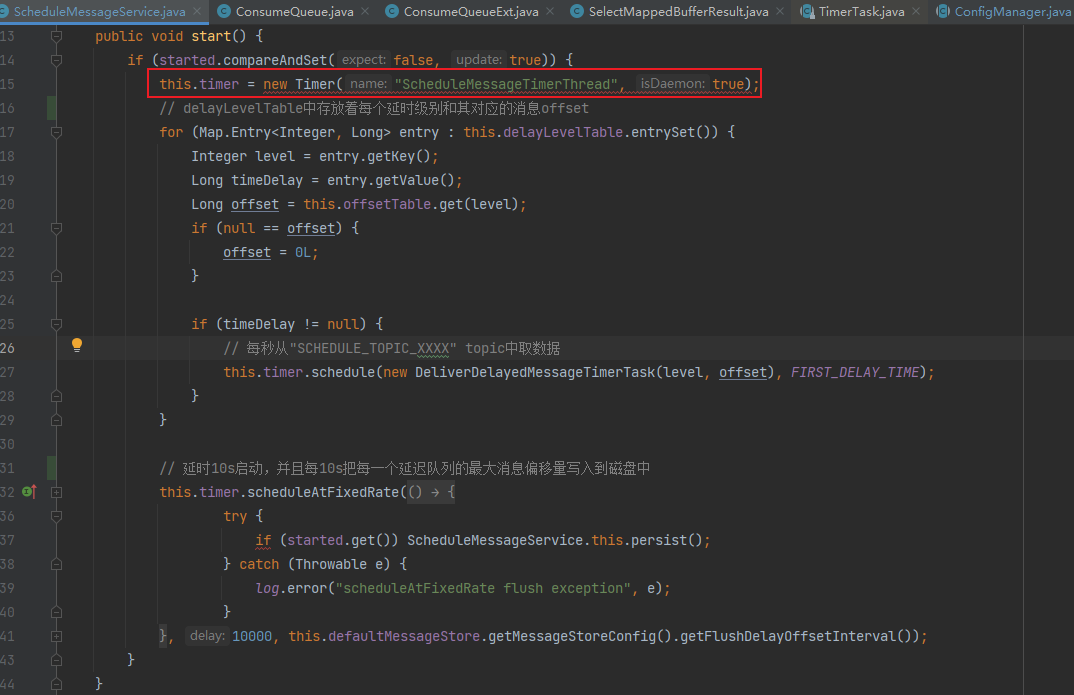Click the 'Long timeDelay' variable declaration

click(247, 180)
